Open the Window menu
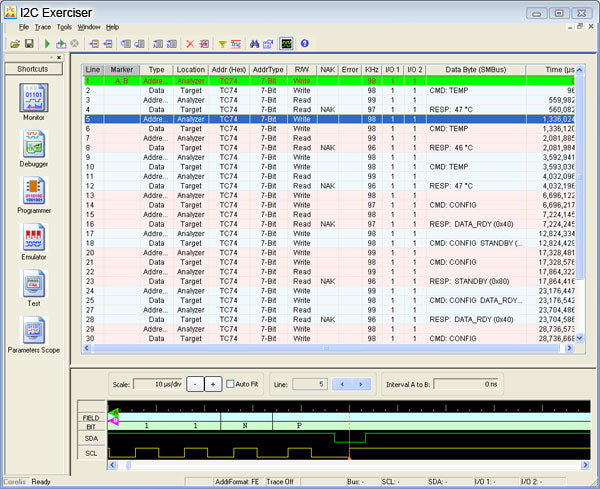The image size is (600, 489). 89,27
